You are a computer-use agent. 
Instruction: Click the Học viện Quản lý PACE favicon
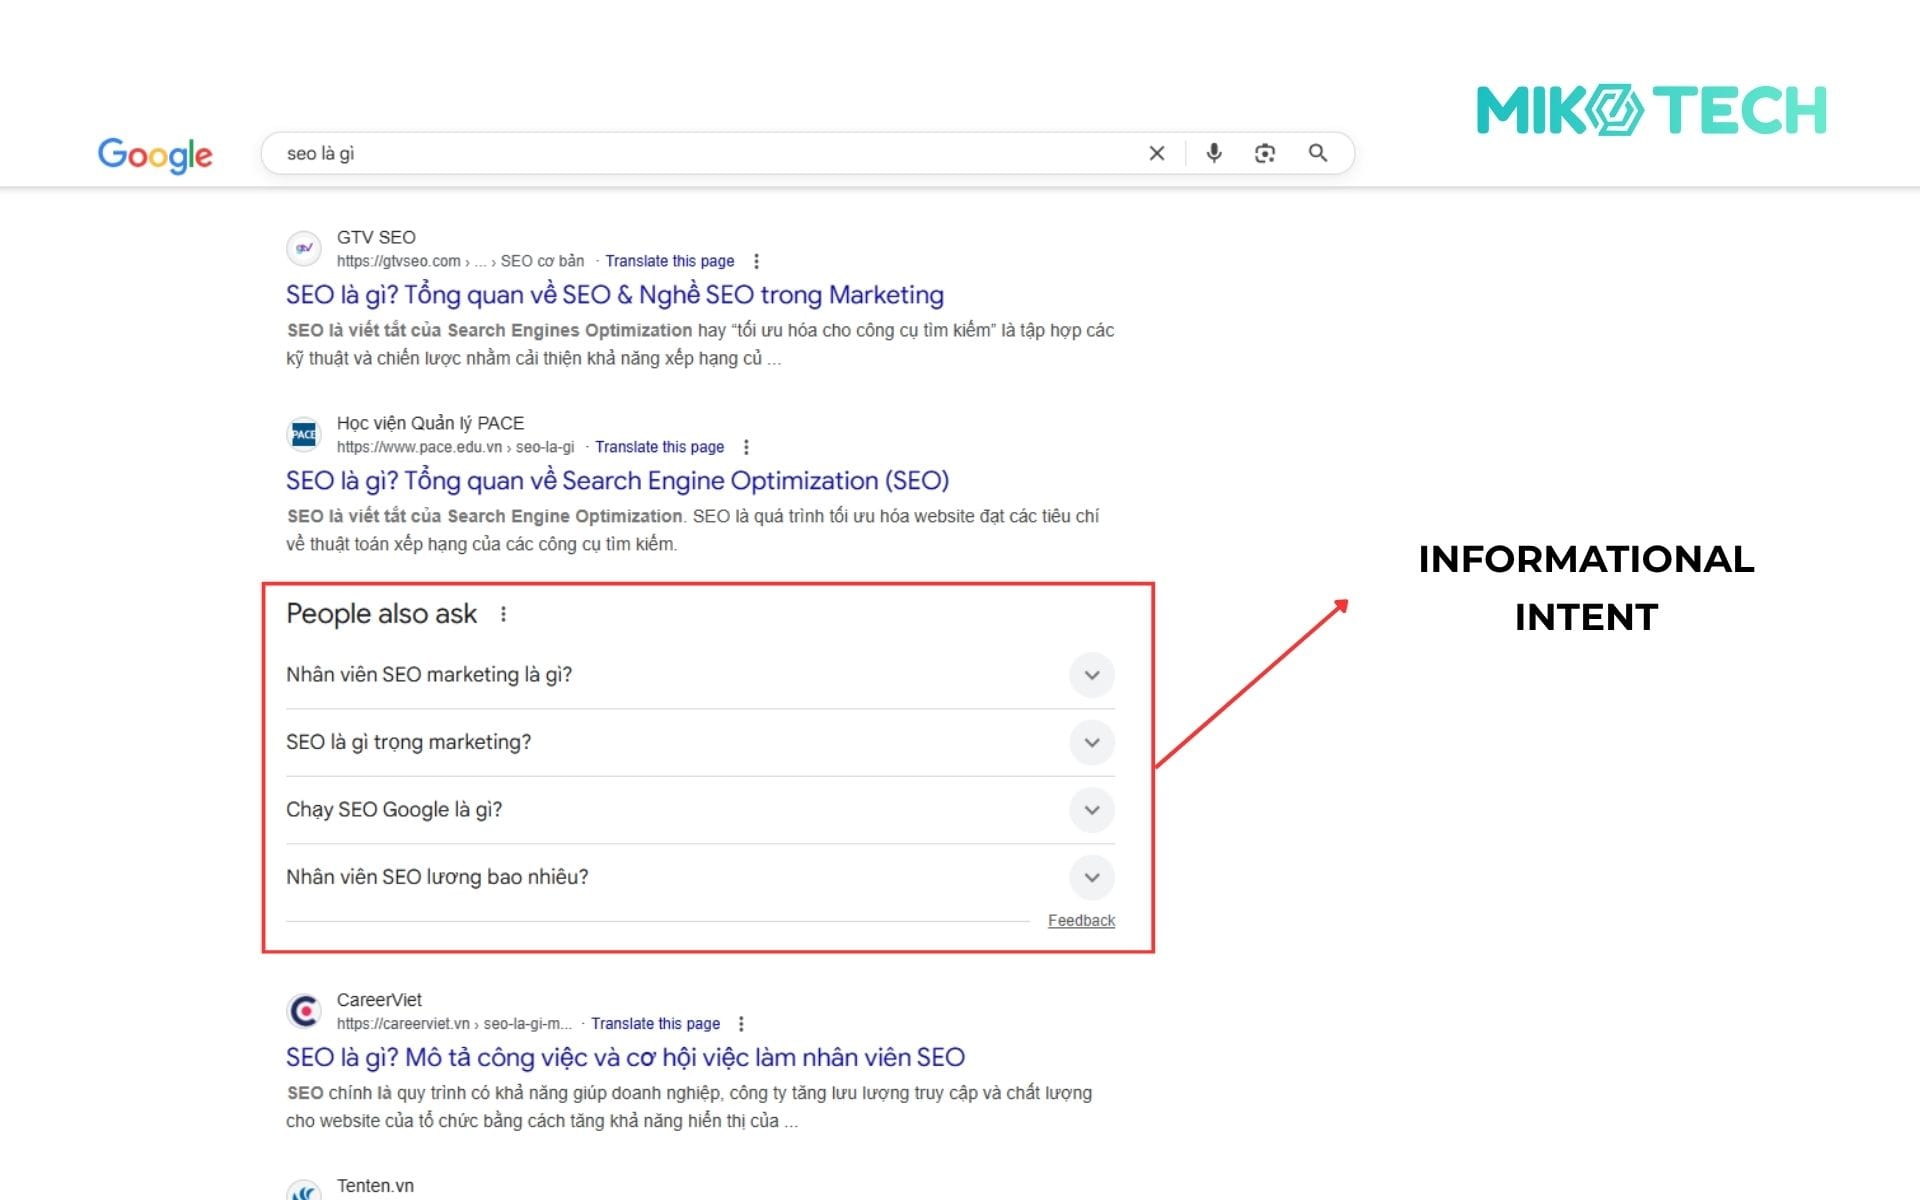(303, 434)
